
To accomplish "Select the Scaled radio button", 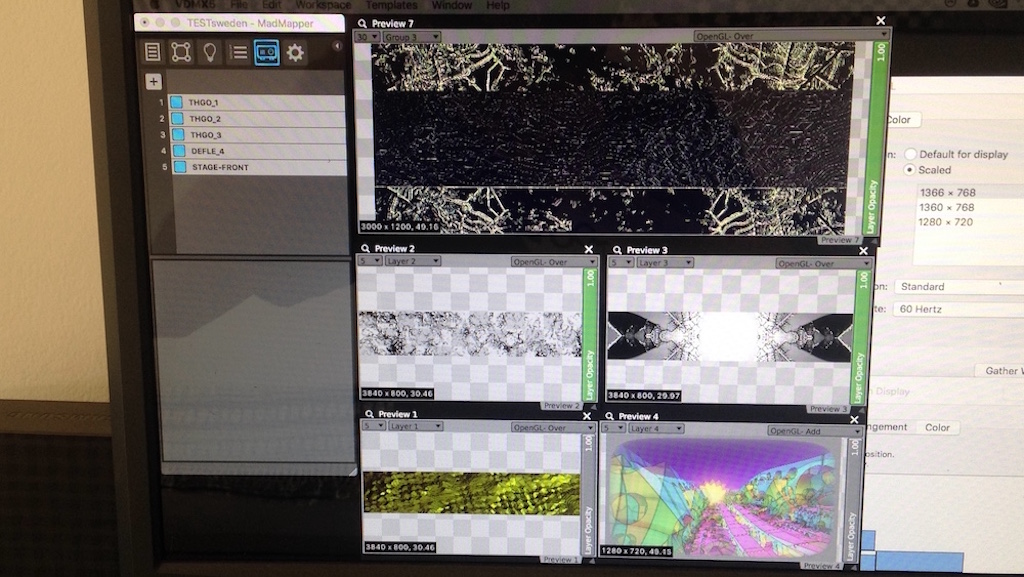I will [x=909, y=170].
